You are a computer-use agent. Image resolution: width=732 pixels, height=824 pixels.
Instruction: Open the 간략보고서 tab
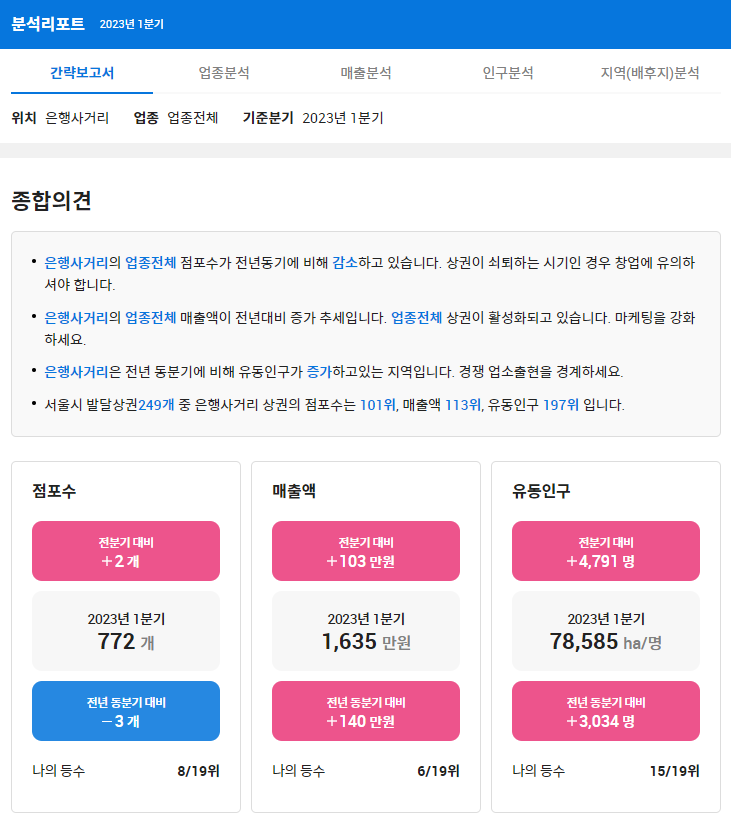[x=82, y=73]
